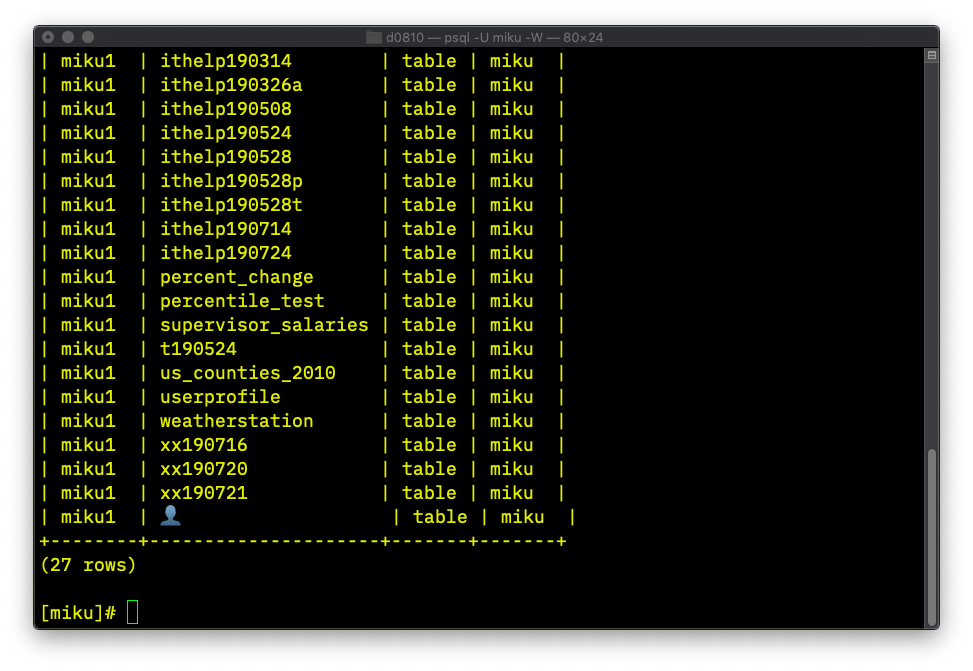Click the word table in the emoji-named row
This screenshot has width=973, height=671.
[x=440, y=517]
